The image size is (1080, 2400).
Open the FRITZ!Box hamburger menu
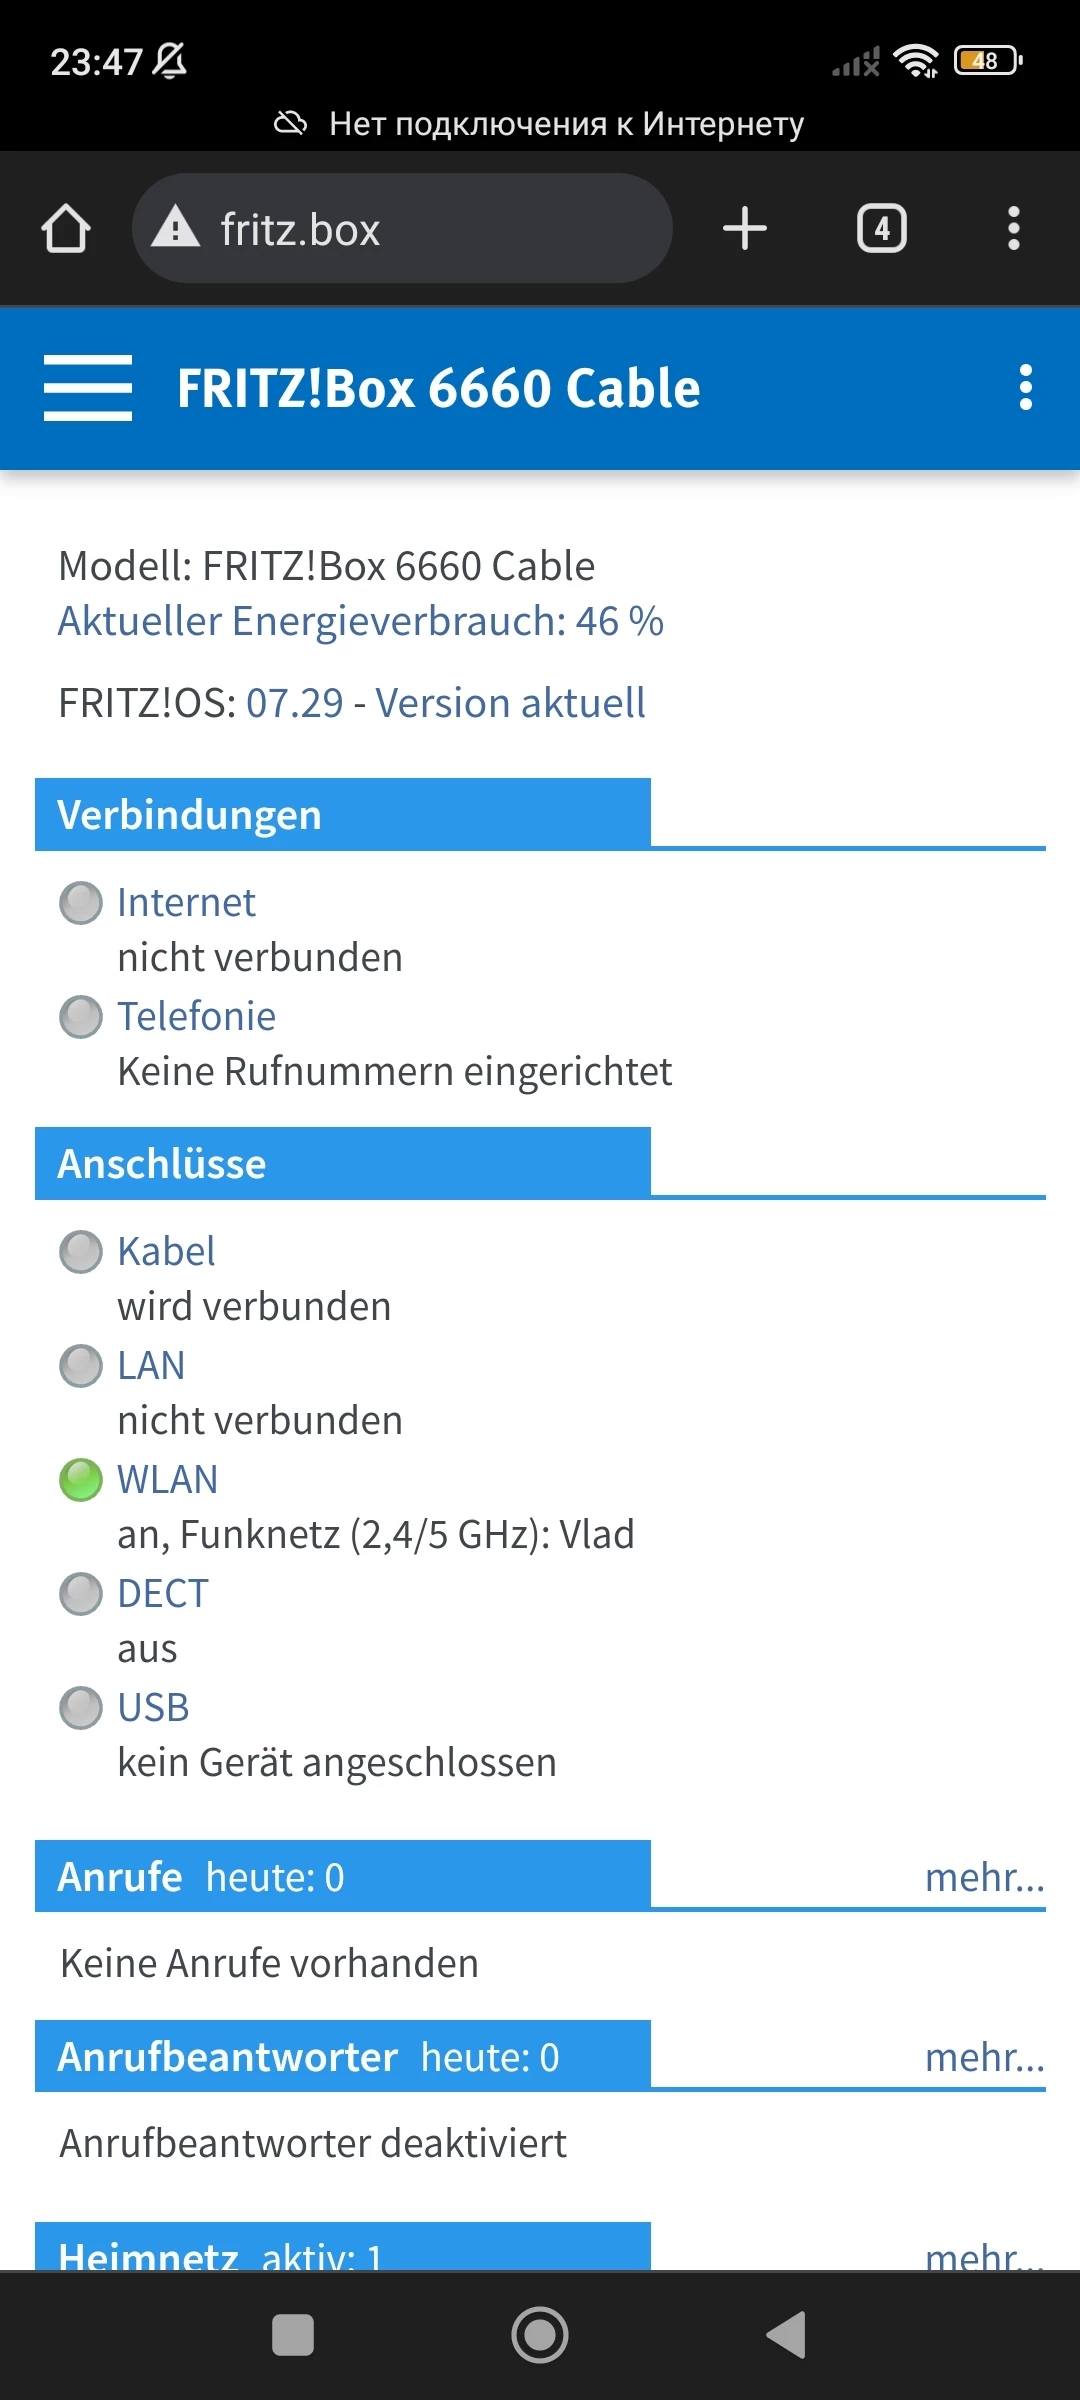(x=88, y=388)
